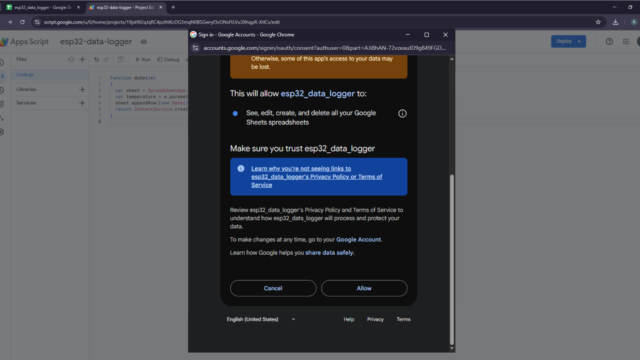
Task: Add a new file with plus icon
Action: (x=82, y=60)
